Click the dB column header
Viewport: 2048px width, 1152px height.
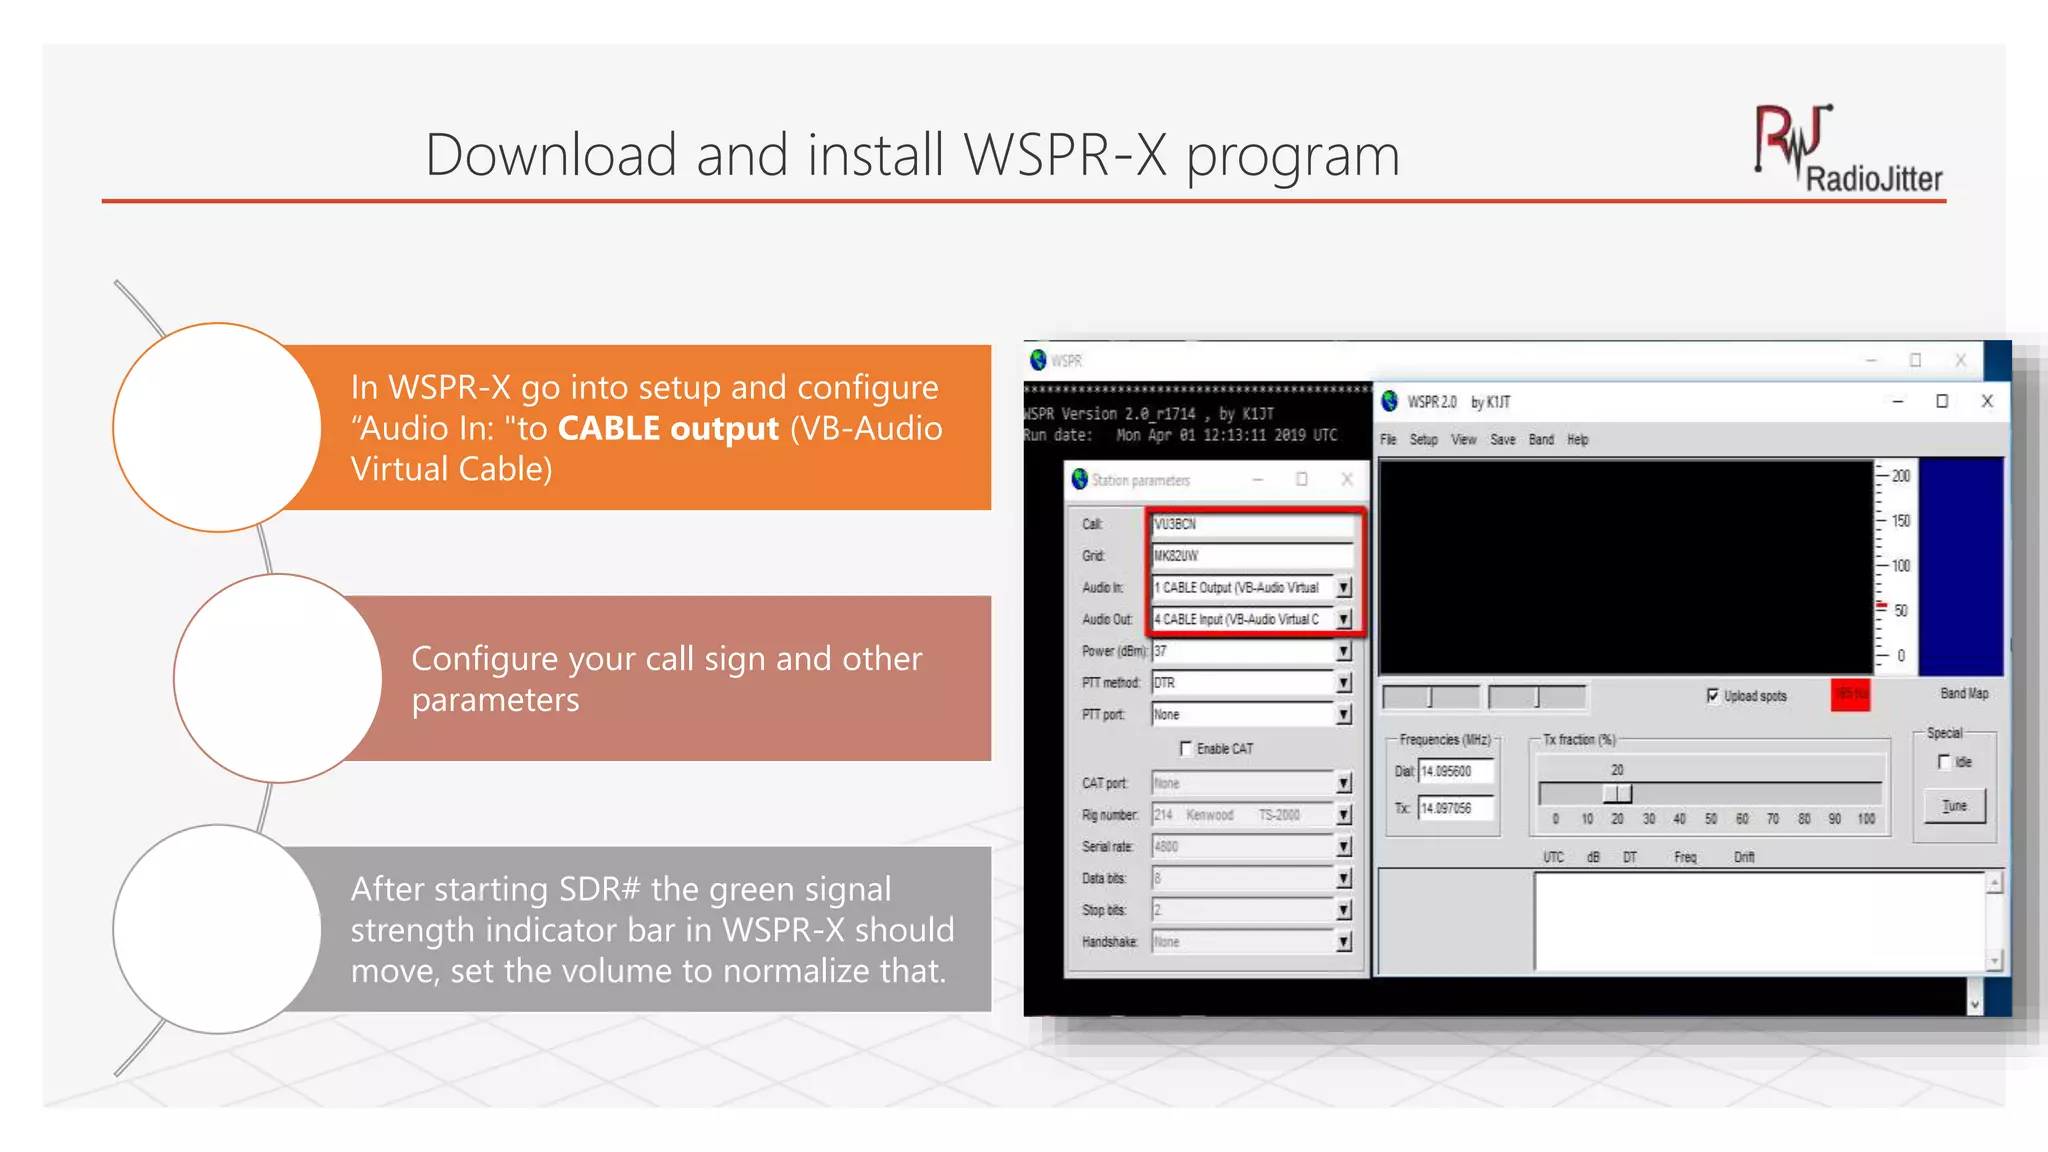point(1593,857)
